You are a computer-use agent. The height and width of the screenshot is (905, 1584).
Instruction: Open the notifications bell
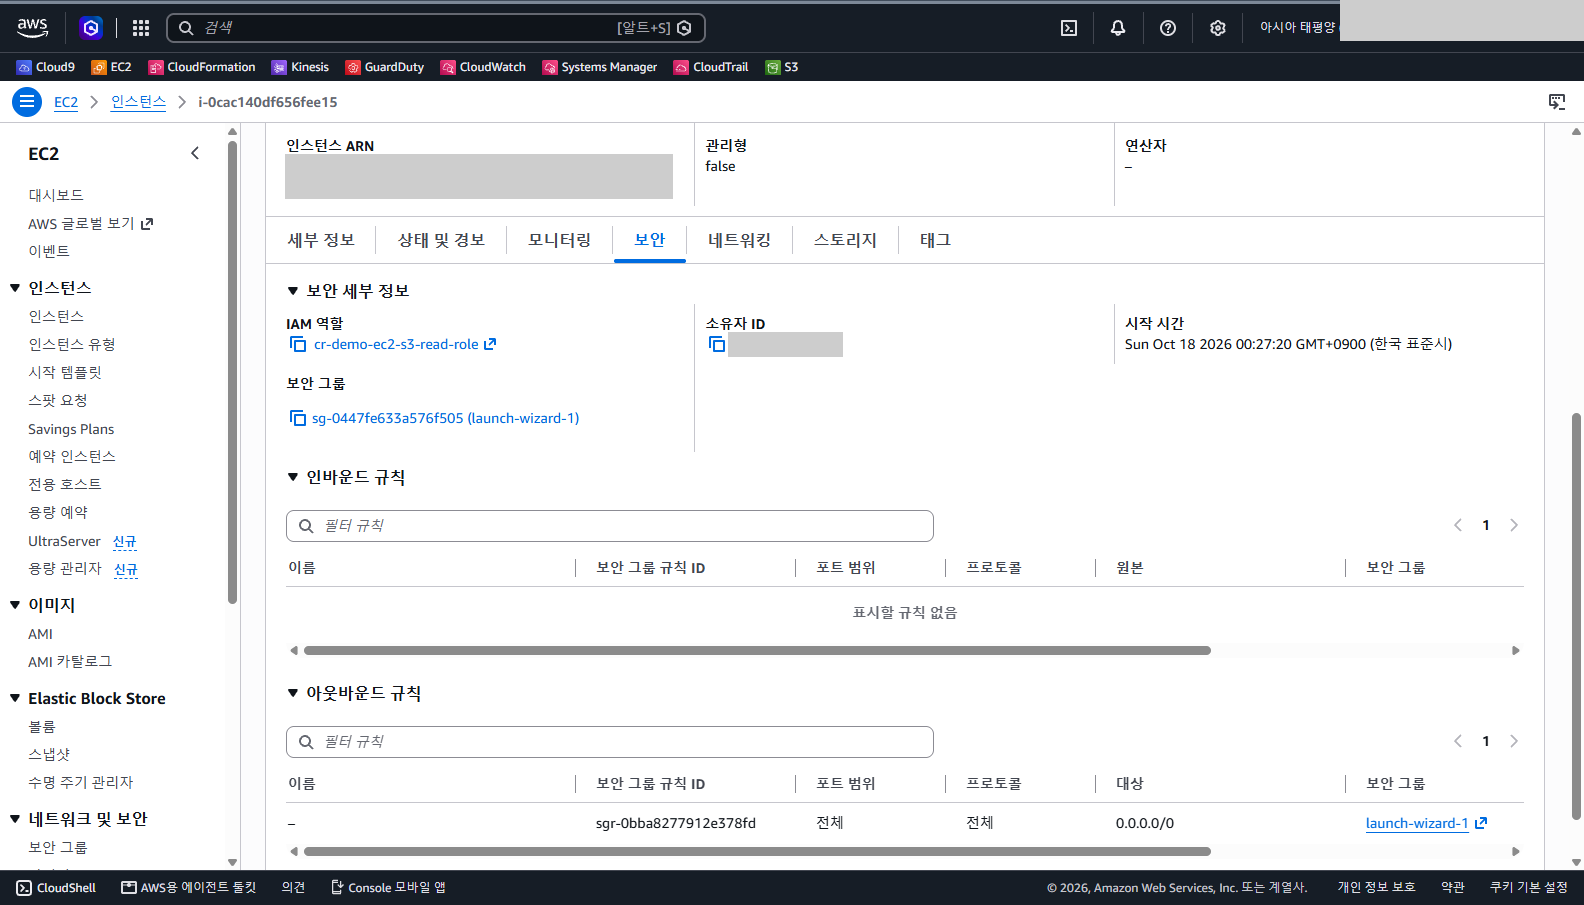[1118, 28]
